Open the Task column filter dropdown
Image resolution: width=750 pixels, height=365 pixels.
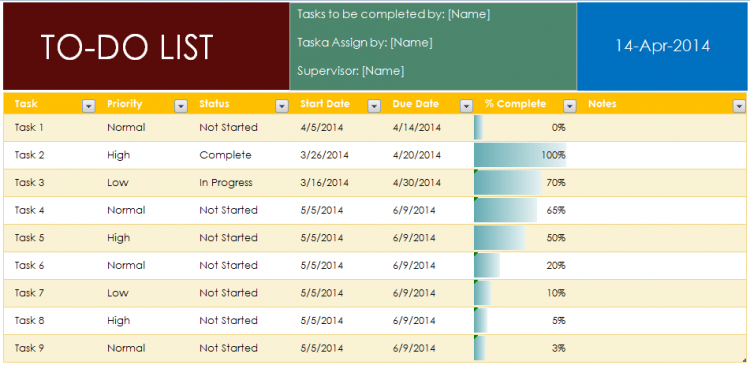coord(88,106)
